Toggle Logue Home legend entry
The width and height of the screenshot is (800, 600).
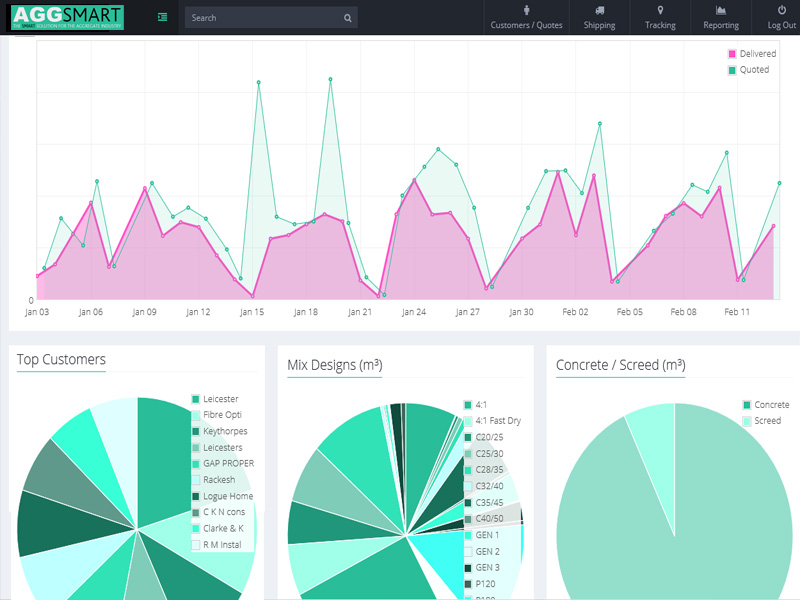coord(222,496)
